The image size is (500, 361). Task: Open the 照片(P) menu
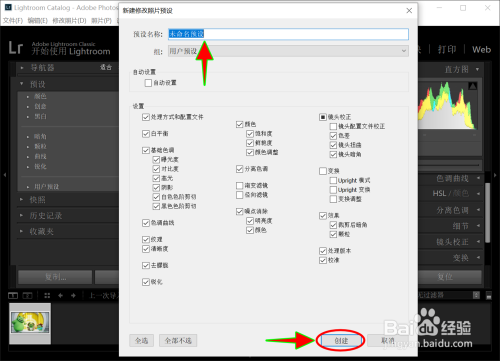pyautogui.click(x=101, y=21)
